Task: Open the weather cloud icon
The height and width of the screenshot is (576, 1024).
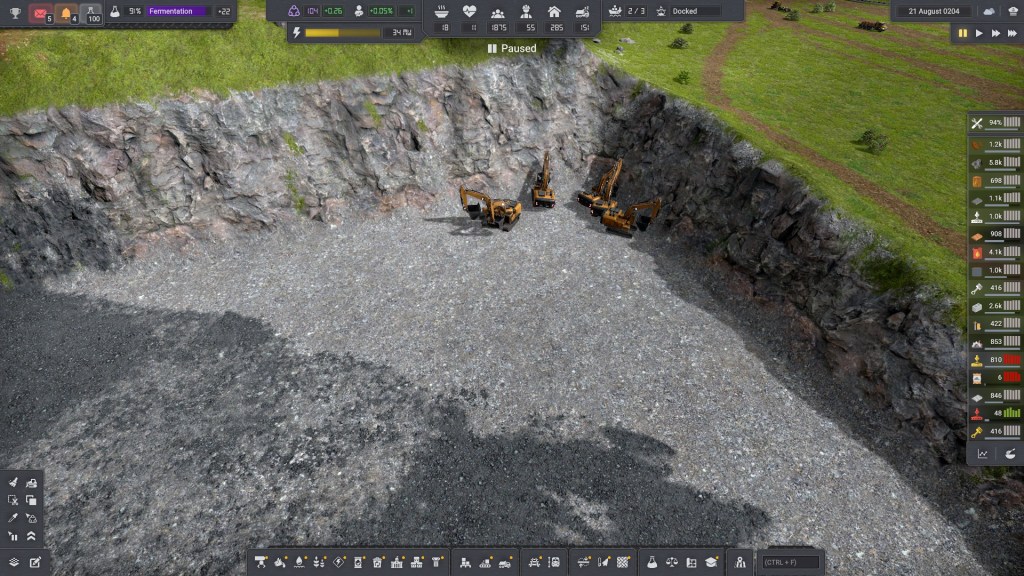Action: 989,11
